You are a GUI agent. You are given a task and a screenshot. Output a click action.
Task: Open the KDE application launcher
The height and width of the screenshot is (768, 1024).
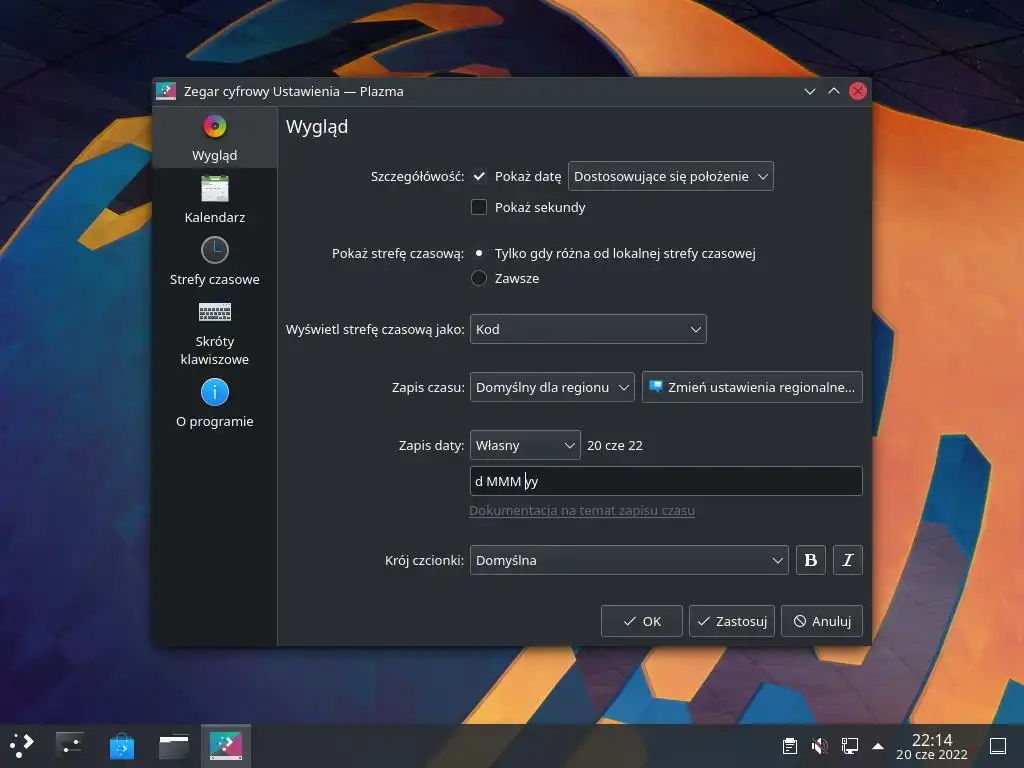point(22,745)
